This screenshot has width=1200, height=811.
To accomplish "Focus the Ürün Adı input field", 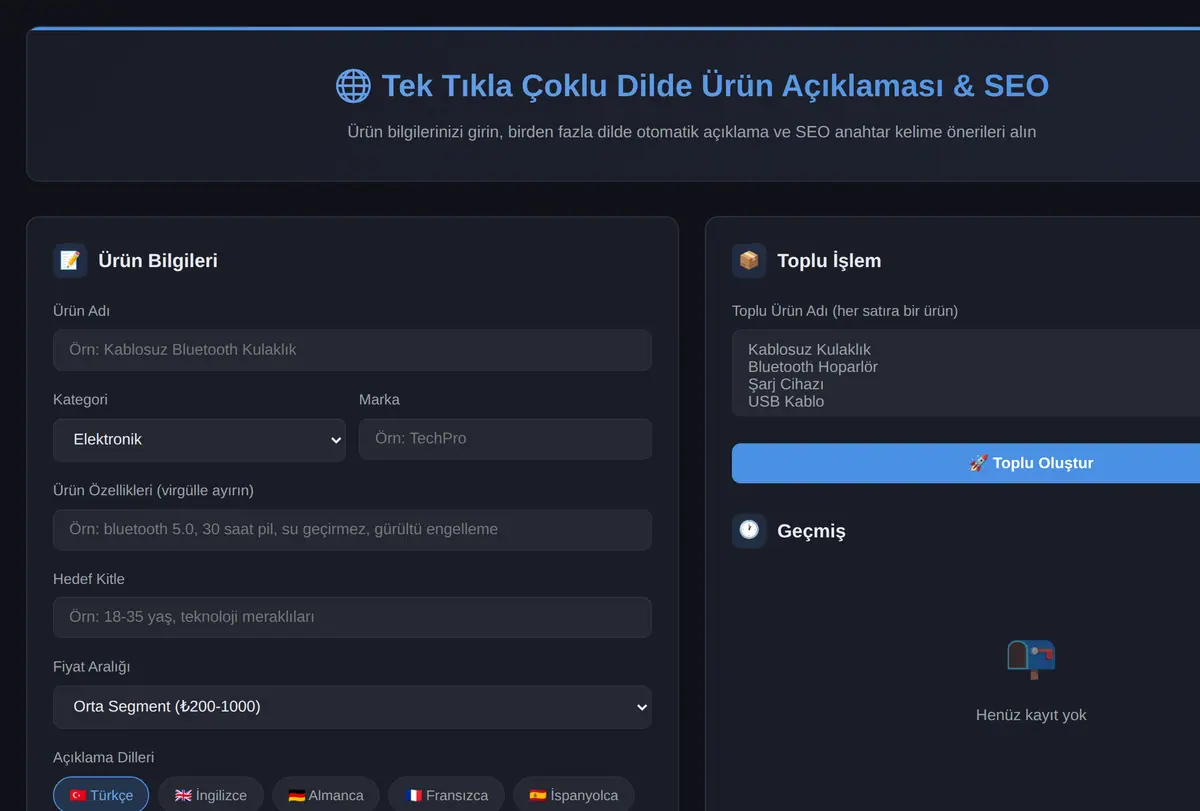I will coord(352,350).
